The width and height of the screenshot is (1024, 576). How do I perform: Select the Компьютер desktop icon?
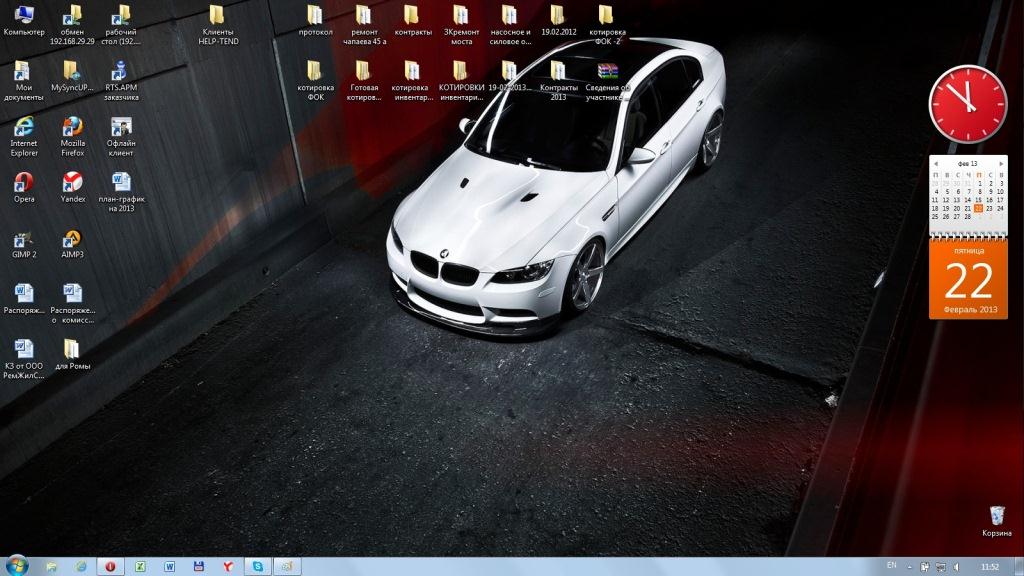(x=24, y=16)
